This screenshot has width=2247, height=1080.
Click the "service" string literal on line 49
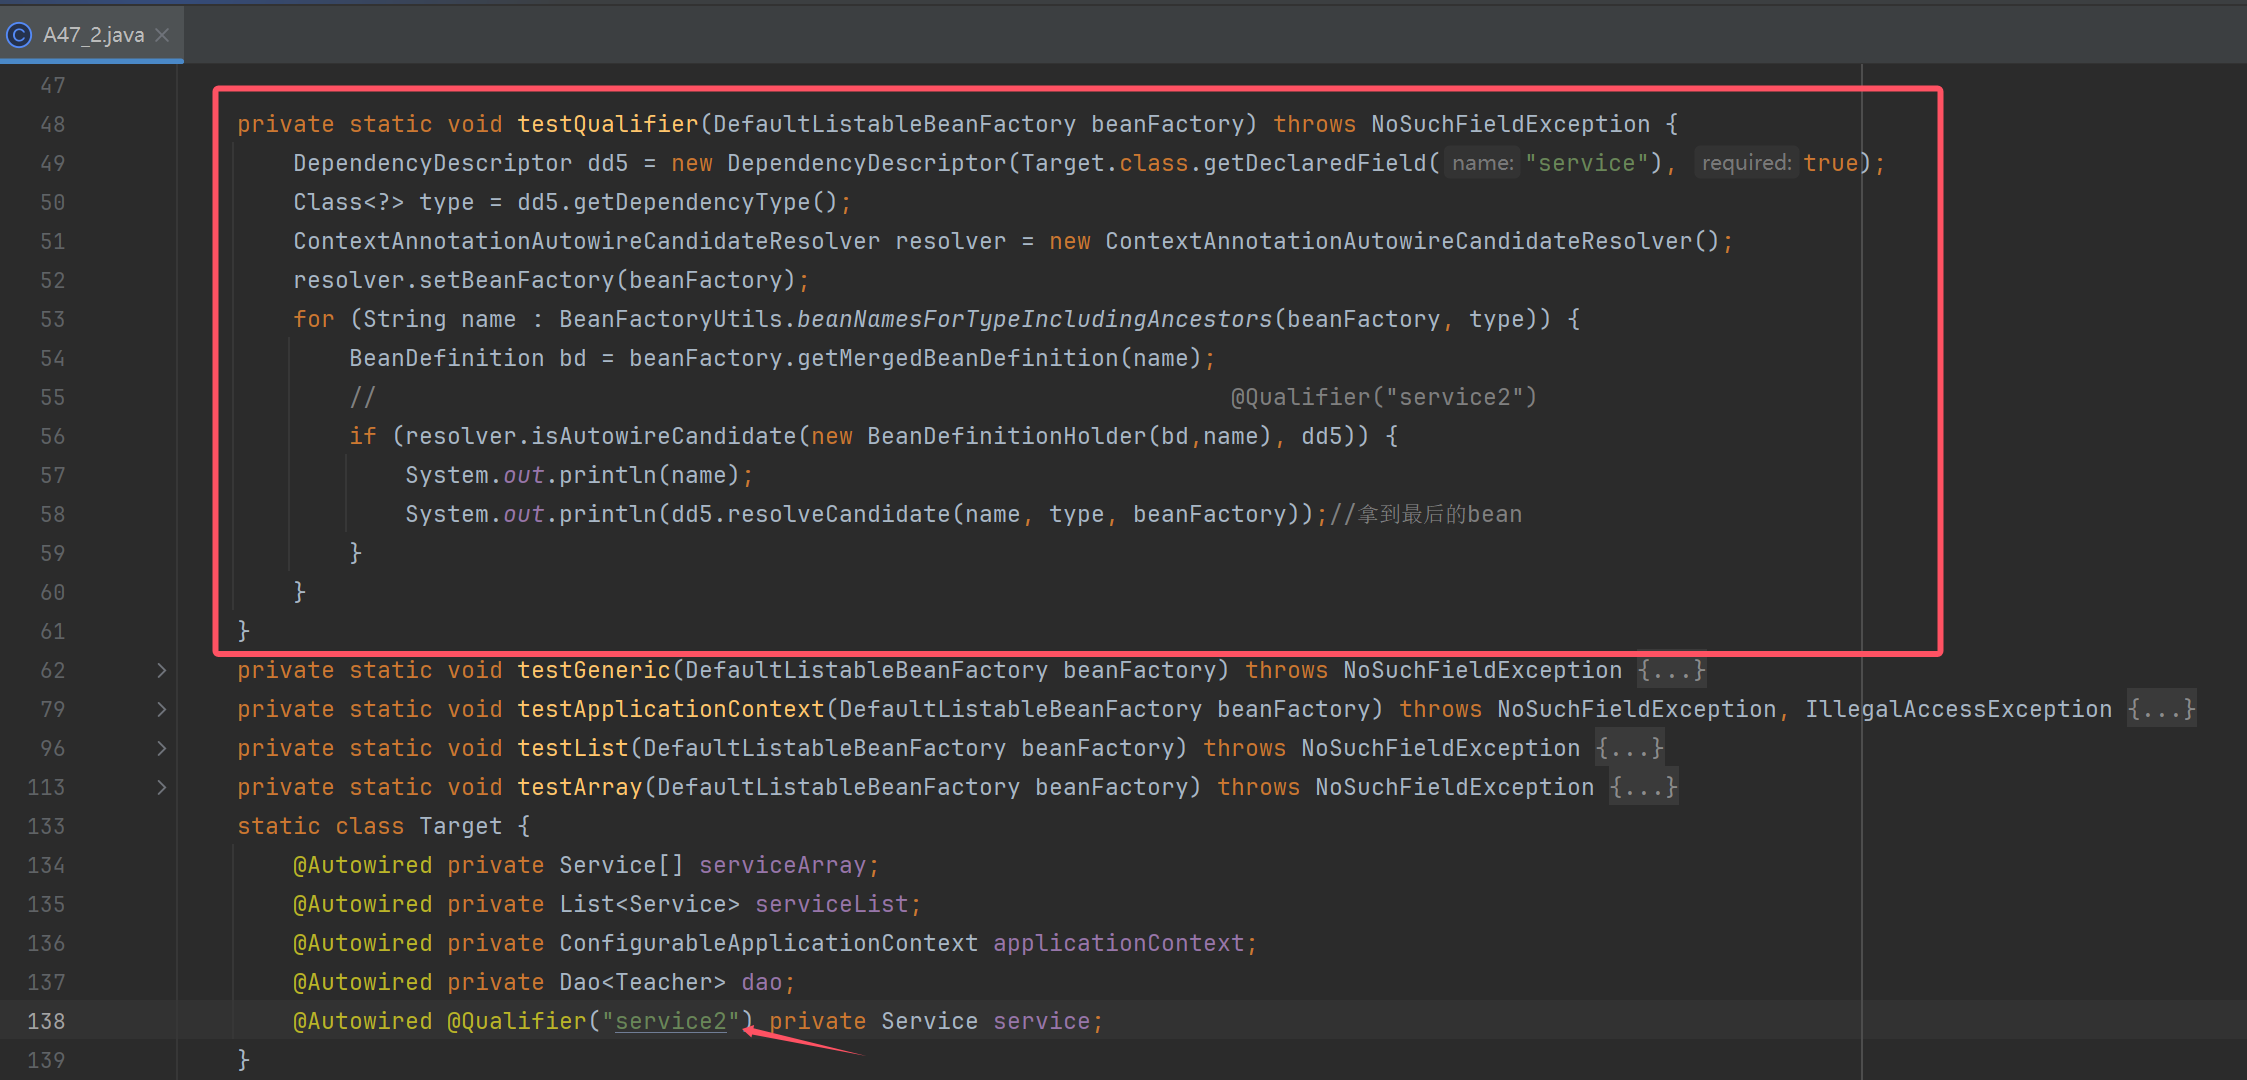(1587, 163)
